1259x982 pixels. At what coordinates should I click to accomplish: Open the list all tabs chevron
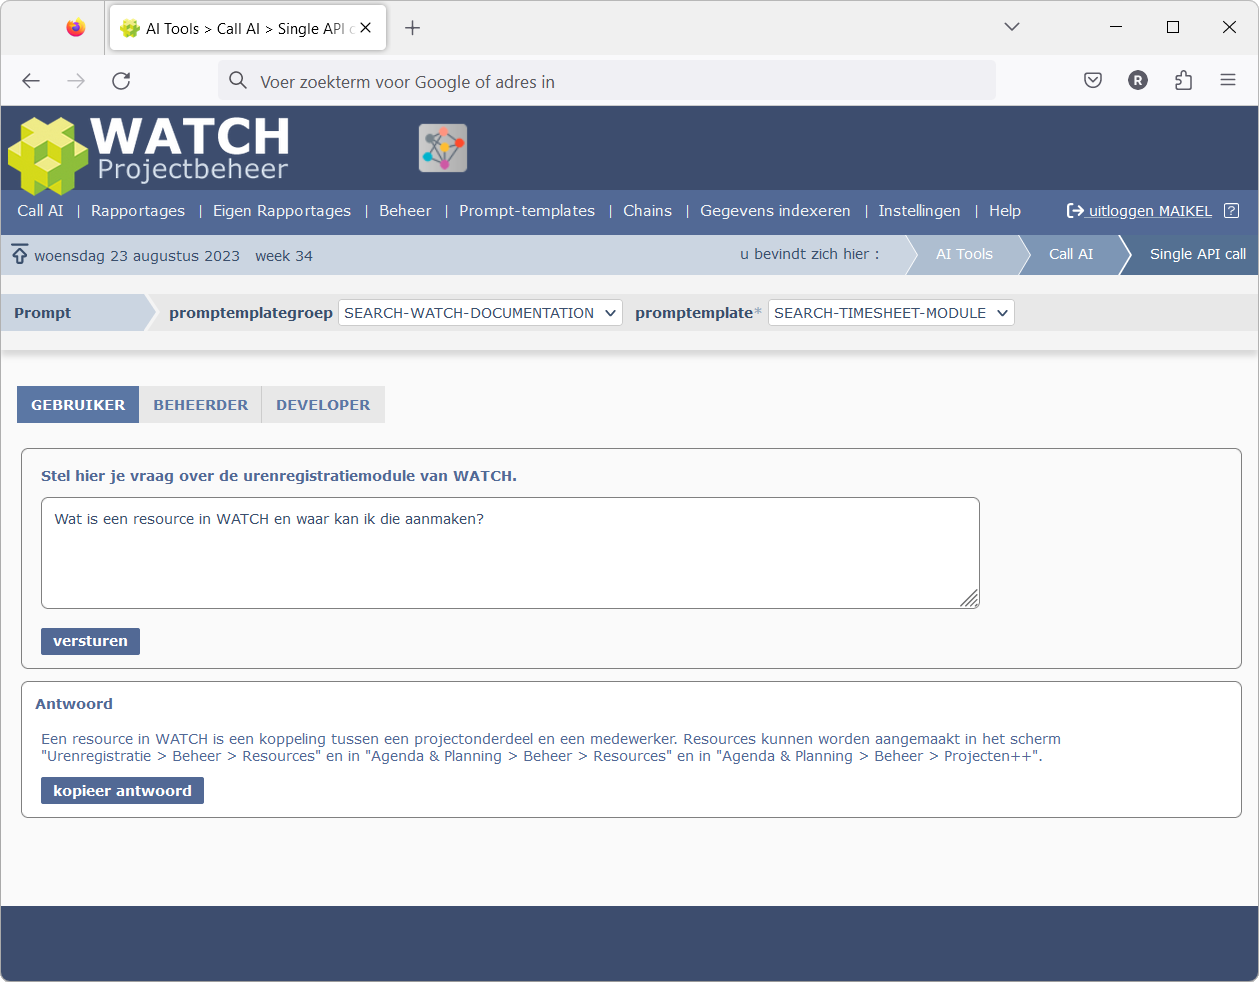[x=1012, y=27]
